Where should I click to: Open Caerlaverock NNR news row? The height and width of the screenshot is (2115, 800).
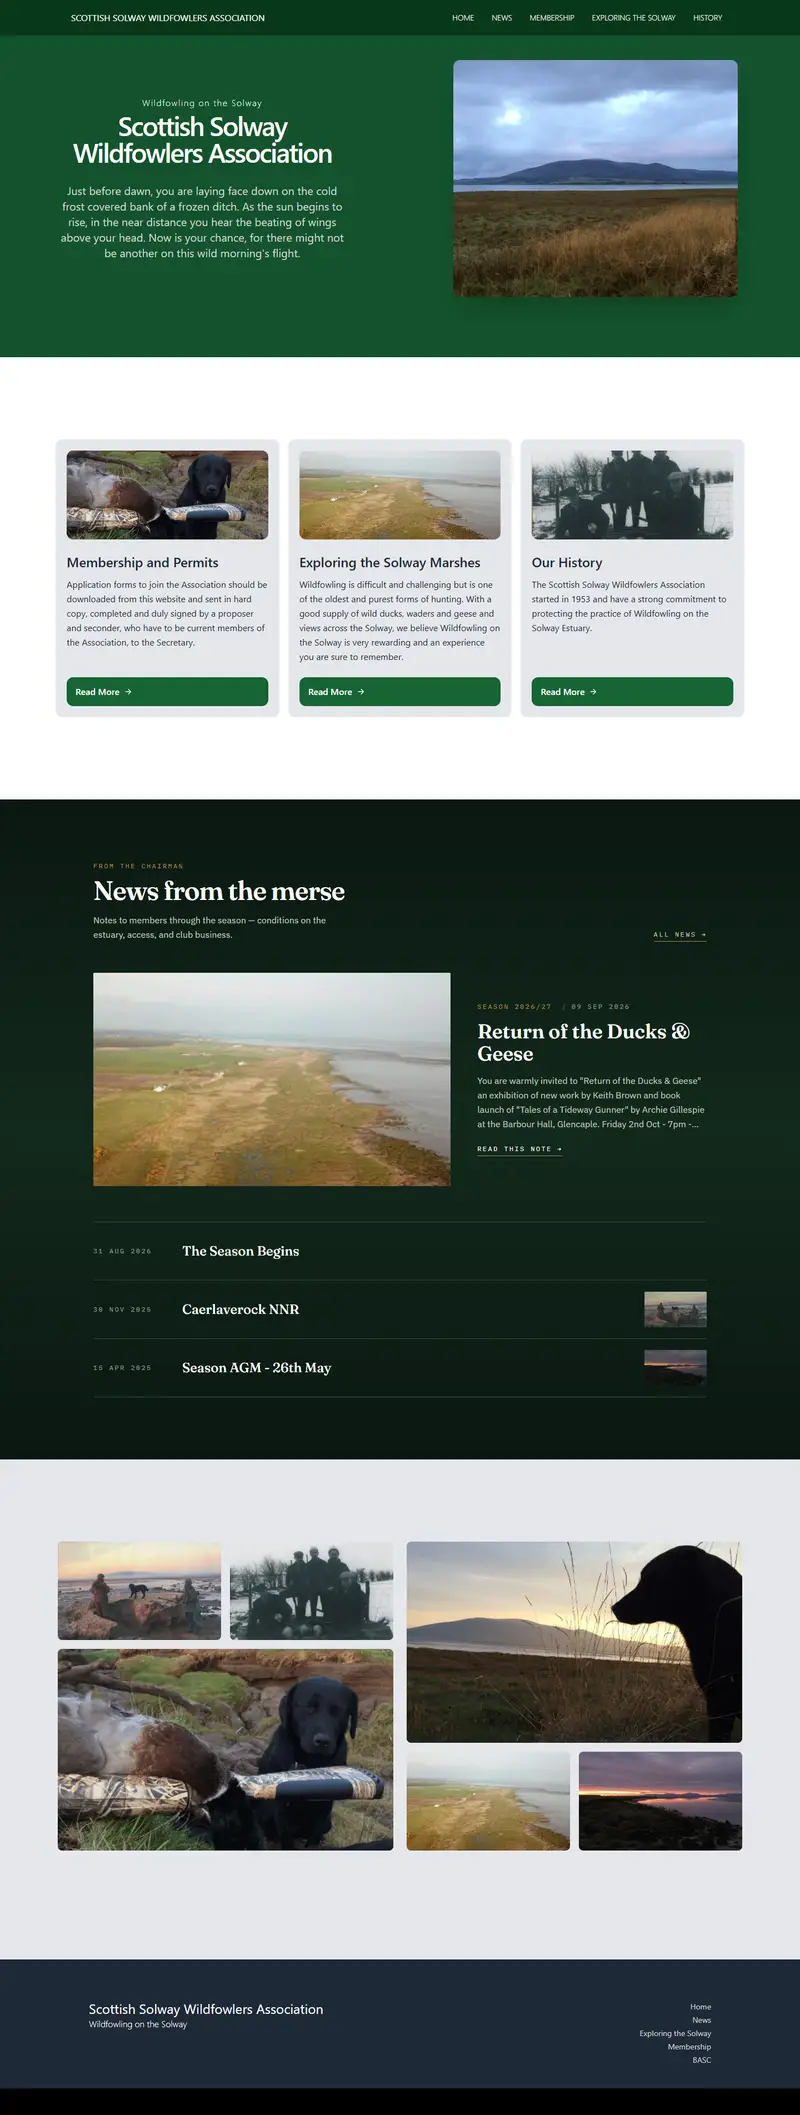click(x=400, y=1310)
